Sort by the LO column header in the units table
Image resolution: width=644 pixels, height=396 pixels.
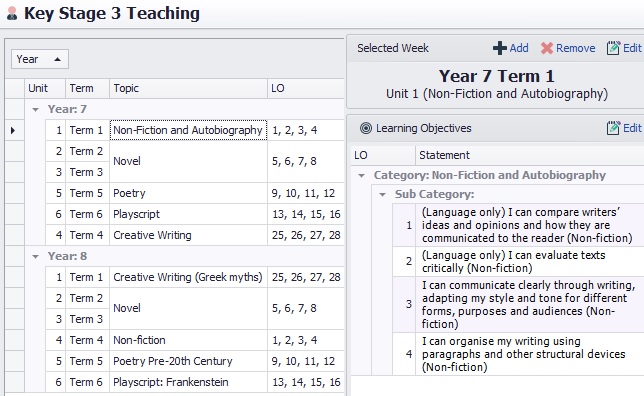click(306, 88)
